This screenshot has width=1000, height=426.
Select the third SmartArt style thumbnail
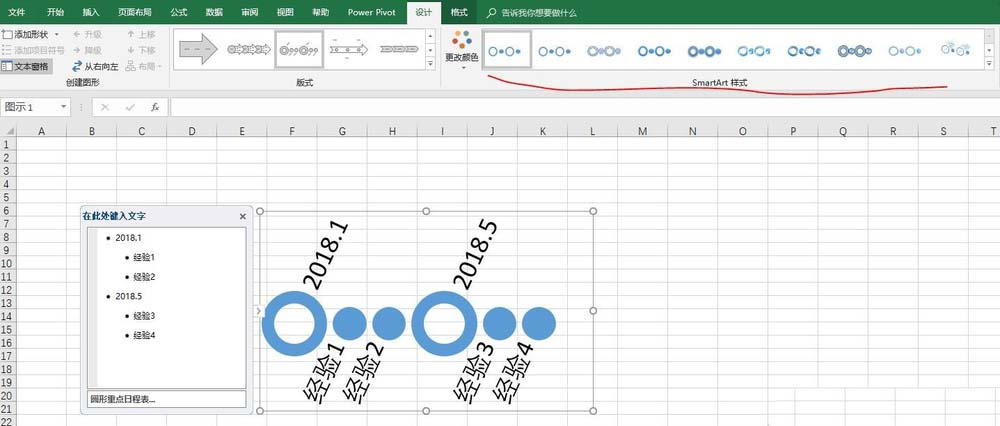click(604, 50)
